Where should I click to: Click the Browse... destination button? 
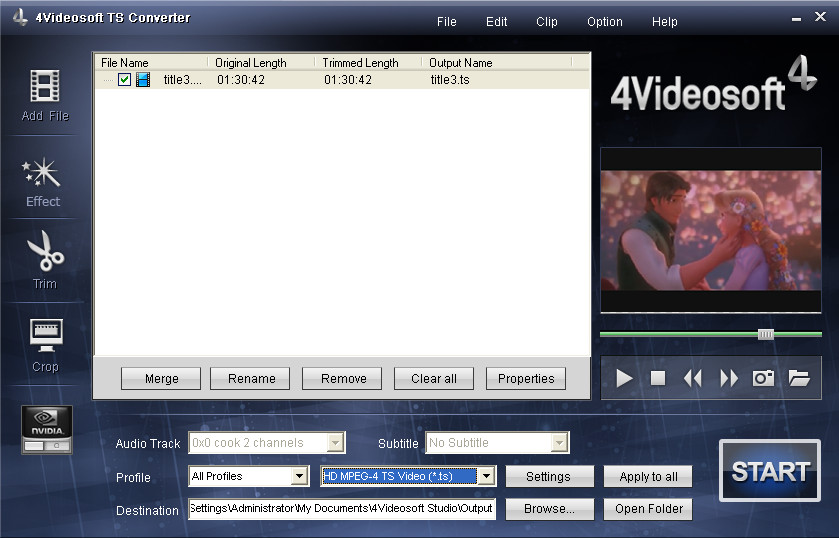(550, 509)
